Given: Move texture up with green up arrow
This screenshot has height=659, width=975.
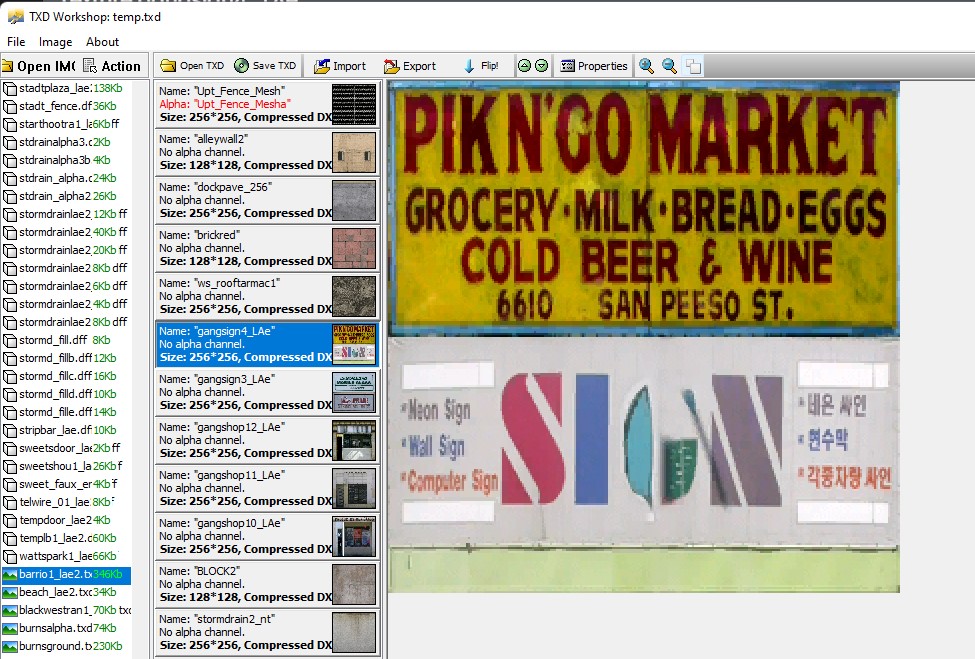Looking at the screenshot, I should (524, 66).
